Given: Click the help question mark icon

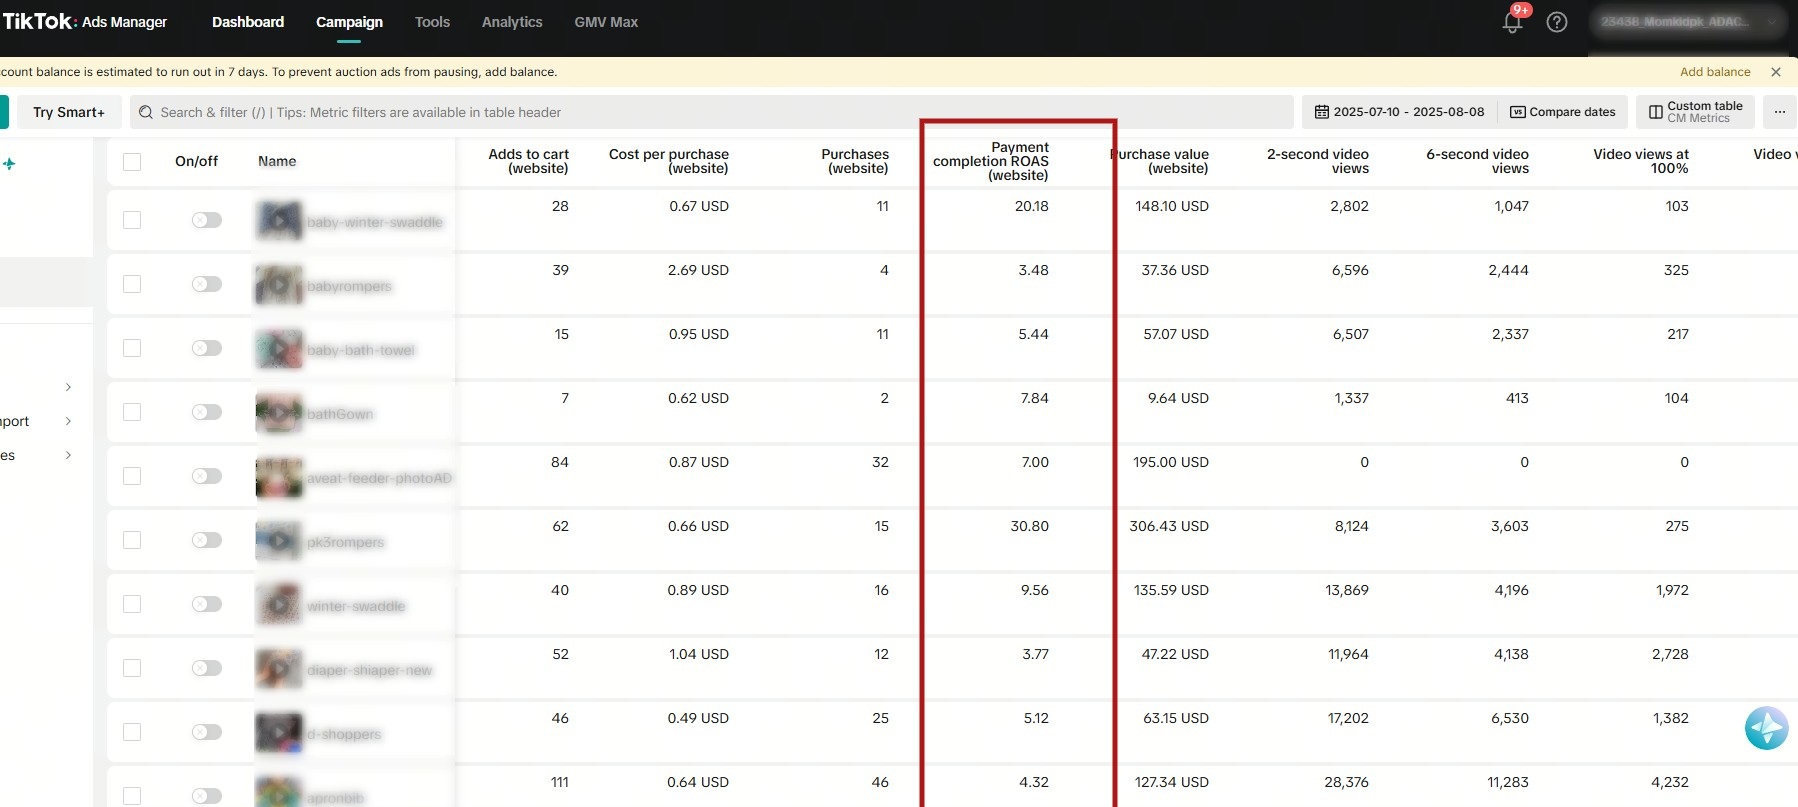Looking at the screenshot, I should pos(1557,22).
